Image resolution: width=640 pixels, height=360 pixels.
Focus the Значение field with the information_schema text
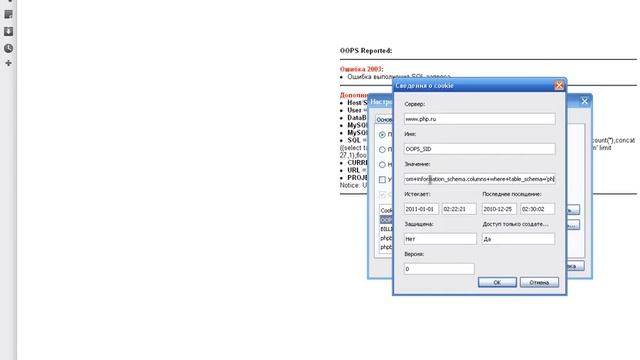click(x=480, y=179)
